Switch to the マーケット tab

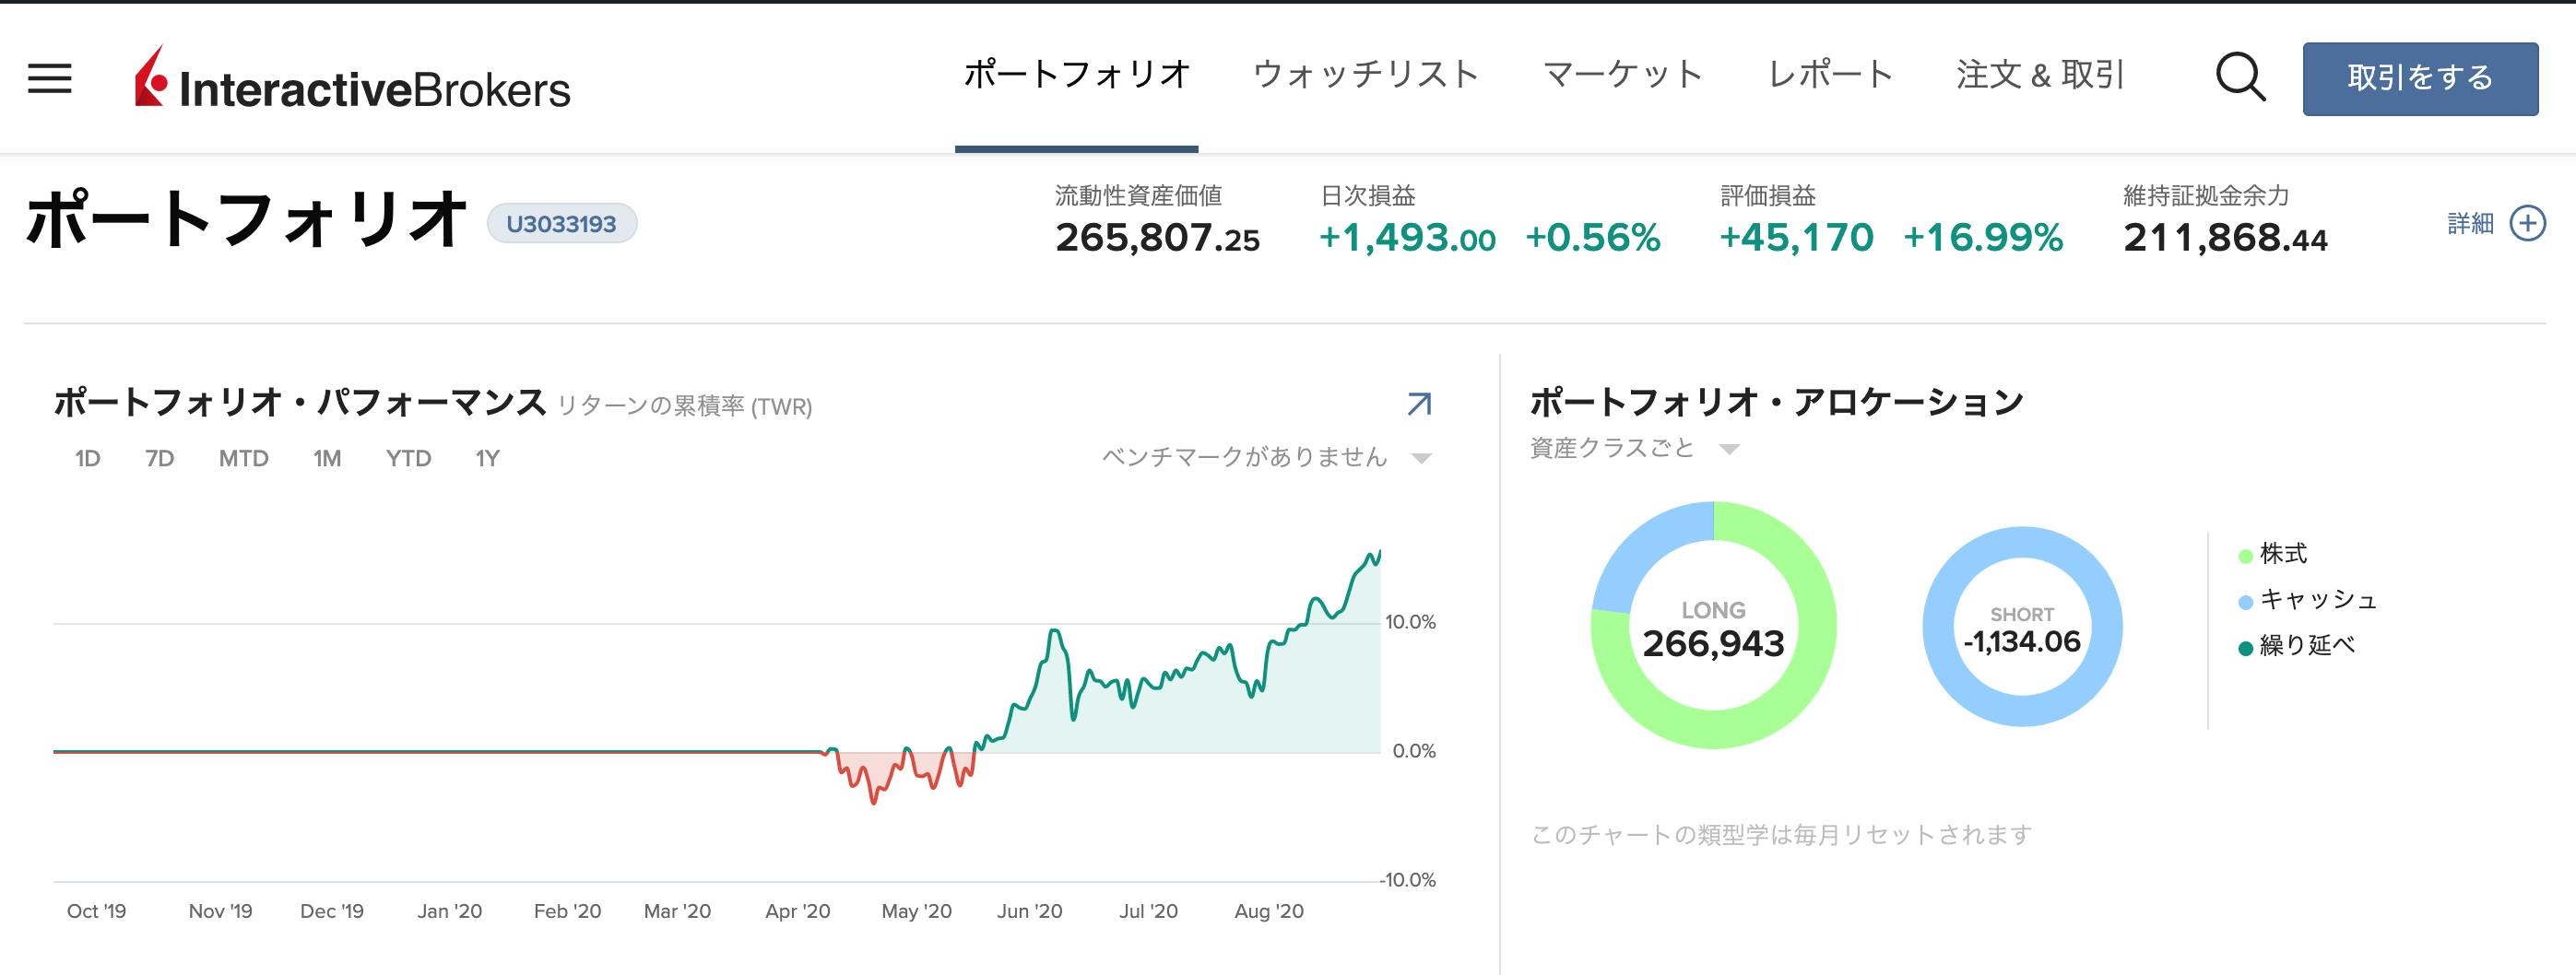[x=1624, y=73]
